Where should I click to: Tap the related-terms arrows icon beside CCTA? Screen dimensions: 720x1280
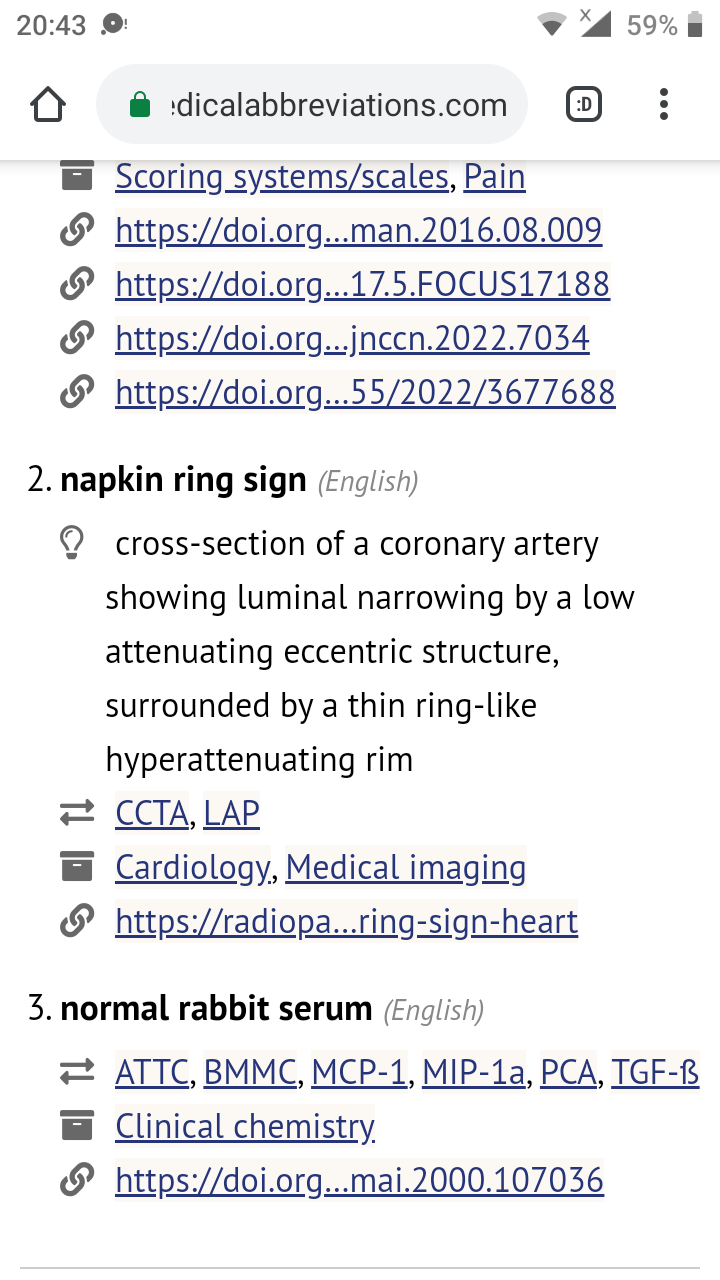(76, 814)
